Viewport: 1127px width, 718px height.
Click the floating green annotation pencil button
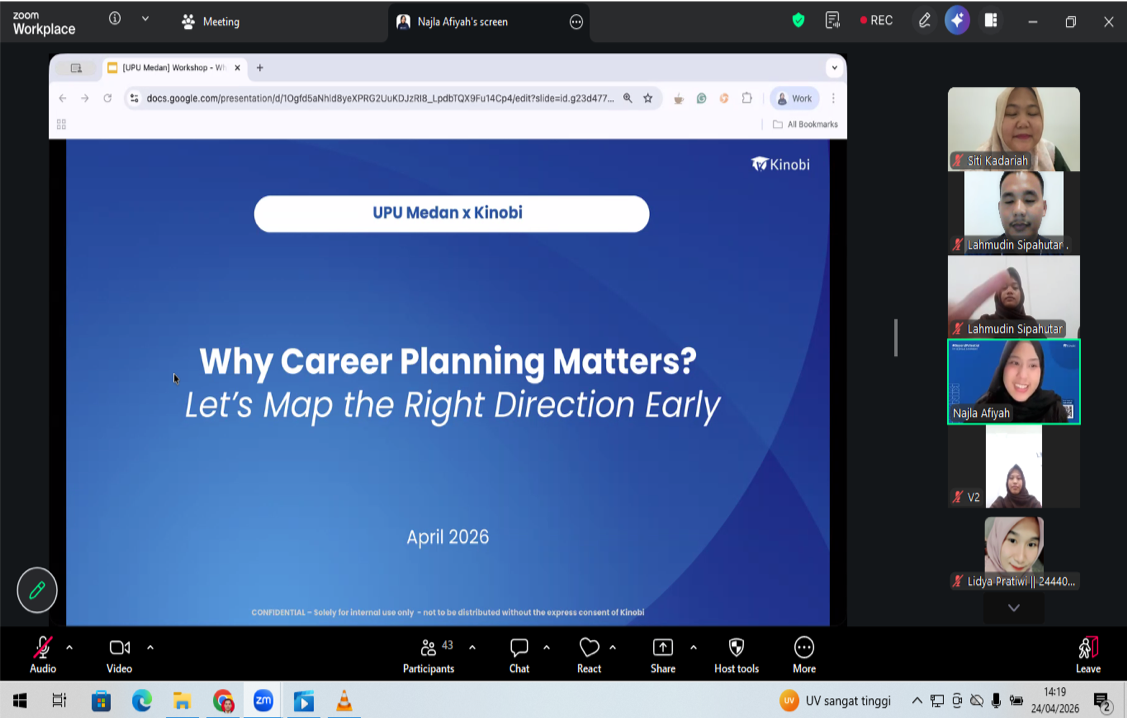37,590
